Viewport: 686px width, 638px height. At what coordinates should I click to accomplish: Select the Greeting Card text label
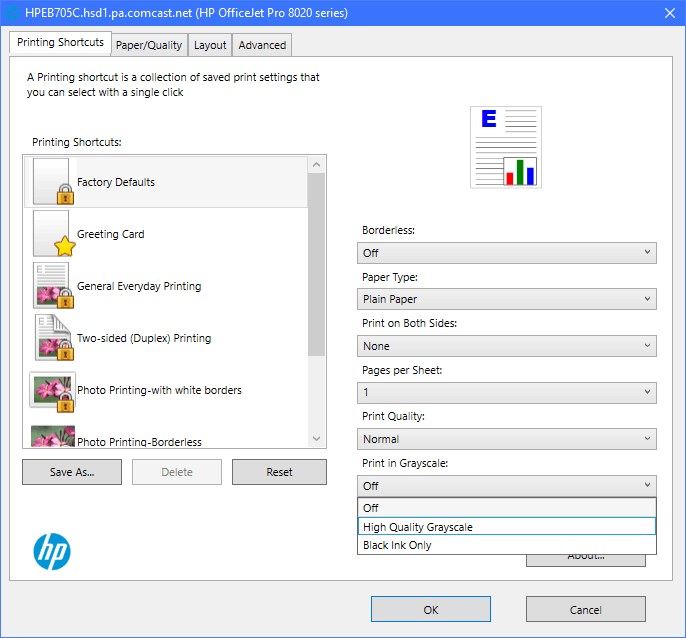point(111,234)
